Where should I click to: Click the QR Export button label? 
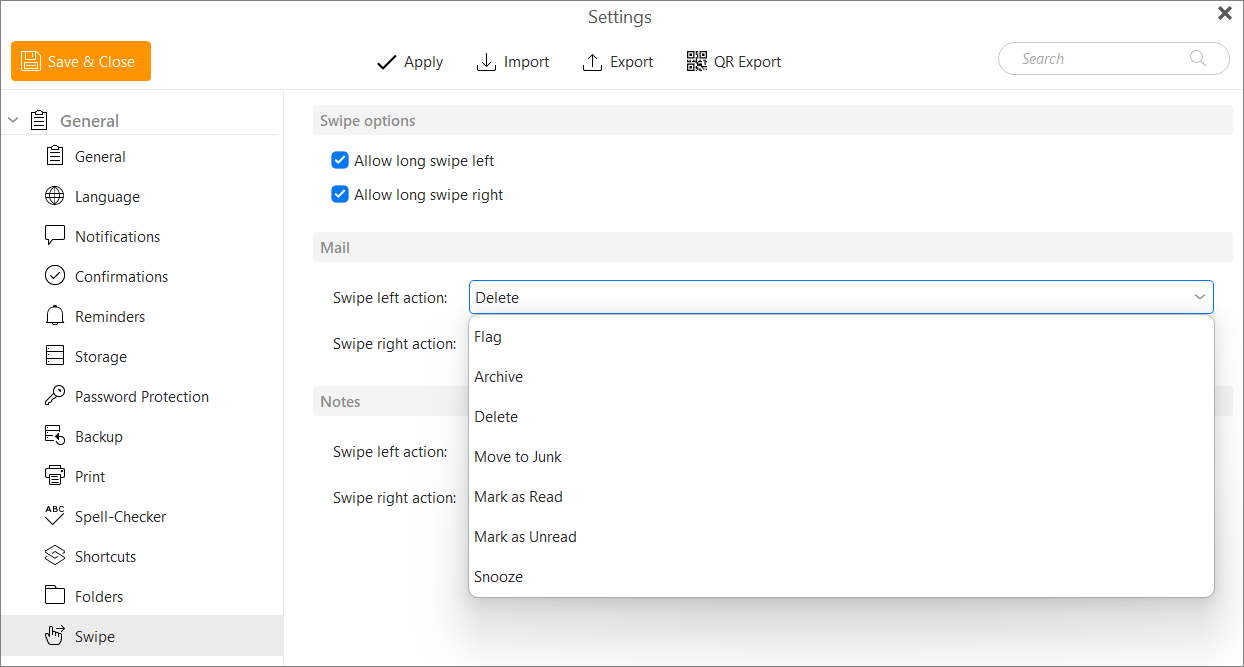point(747,62)
